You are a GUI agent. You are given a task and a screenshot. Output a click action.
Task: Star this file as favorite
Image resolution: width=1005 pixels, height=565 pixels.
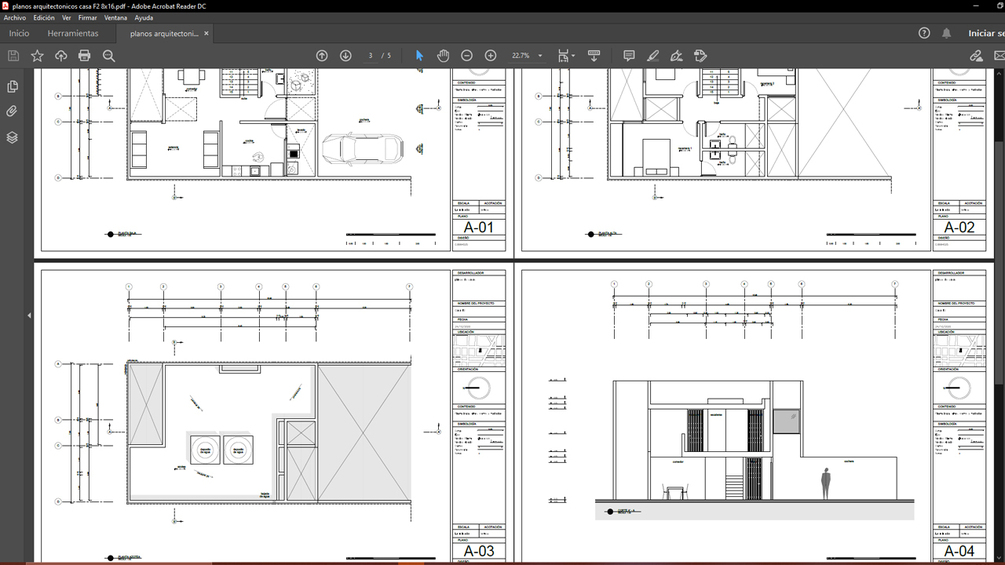[37, 56]
